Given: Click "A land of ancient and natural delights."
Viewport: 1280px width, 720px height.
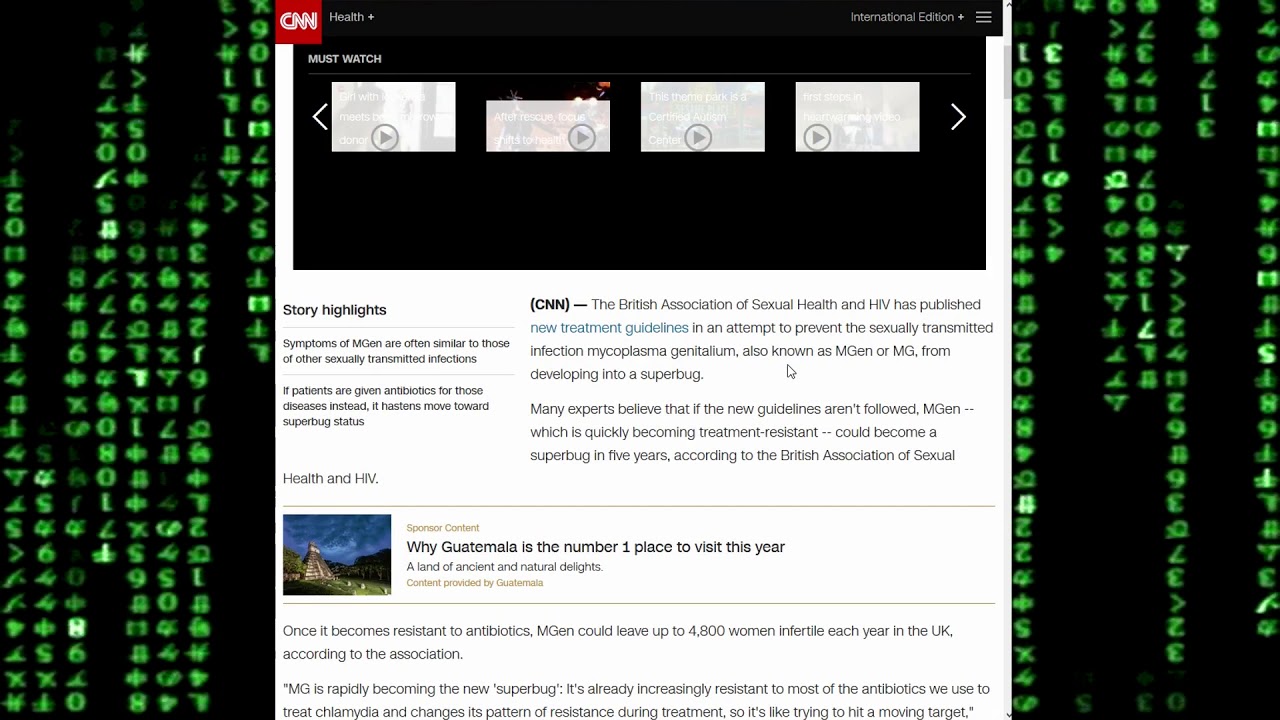Looking at the screenshot, I should coord(504,567).
